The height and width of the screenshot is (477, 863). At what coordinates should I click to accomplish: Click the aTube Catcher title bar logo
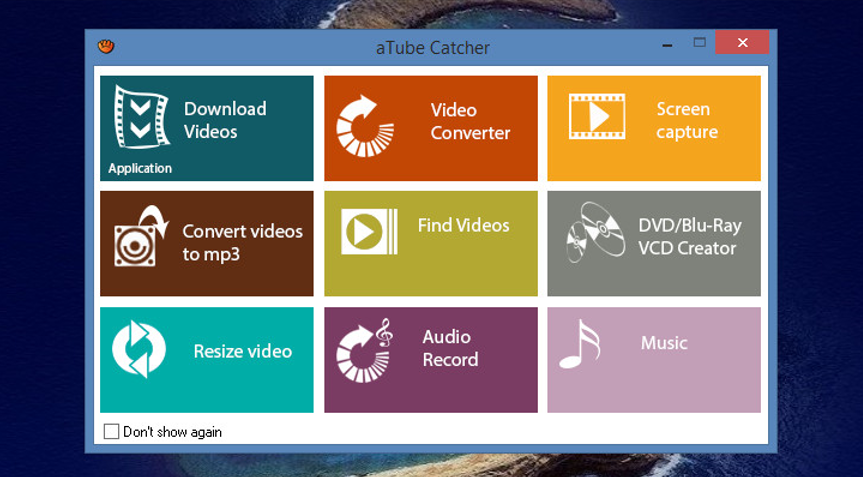point(106,47)
